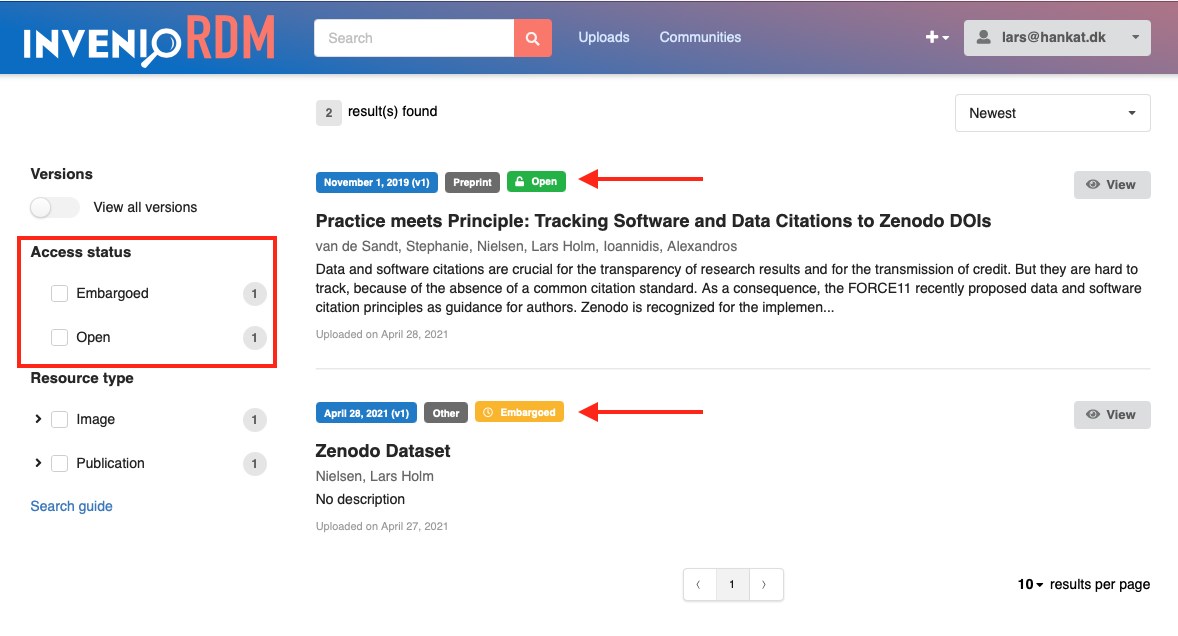Open the Newest sort dropdown

point(1053,113)
